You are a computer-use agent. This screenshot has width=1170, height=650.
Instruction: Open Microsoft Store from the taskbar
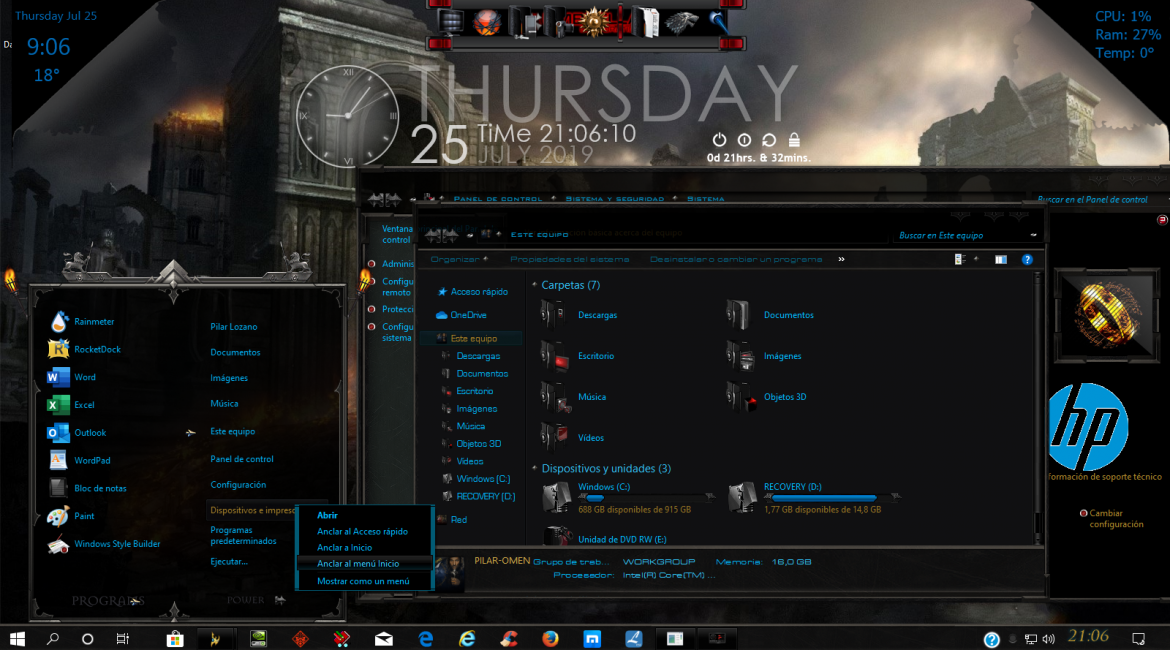[175, 639]
